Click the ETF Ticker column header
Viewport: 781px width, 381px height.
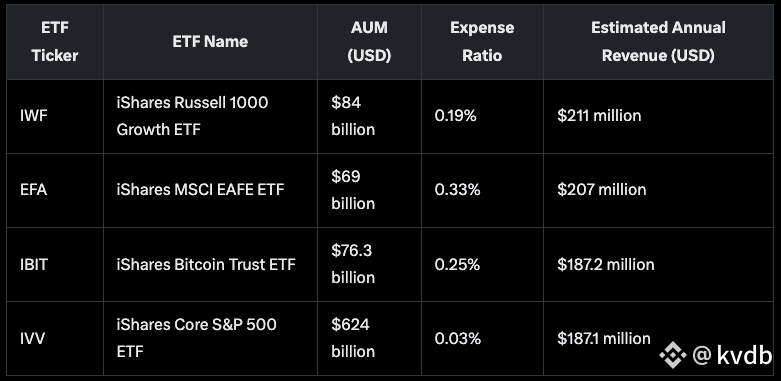55,42
